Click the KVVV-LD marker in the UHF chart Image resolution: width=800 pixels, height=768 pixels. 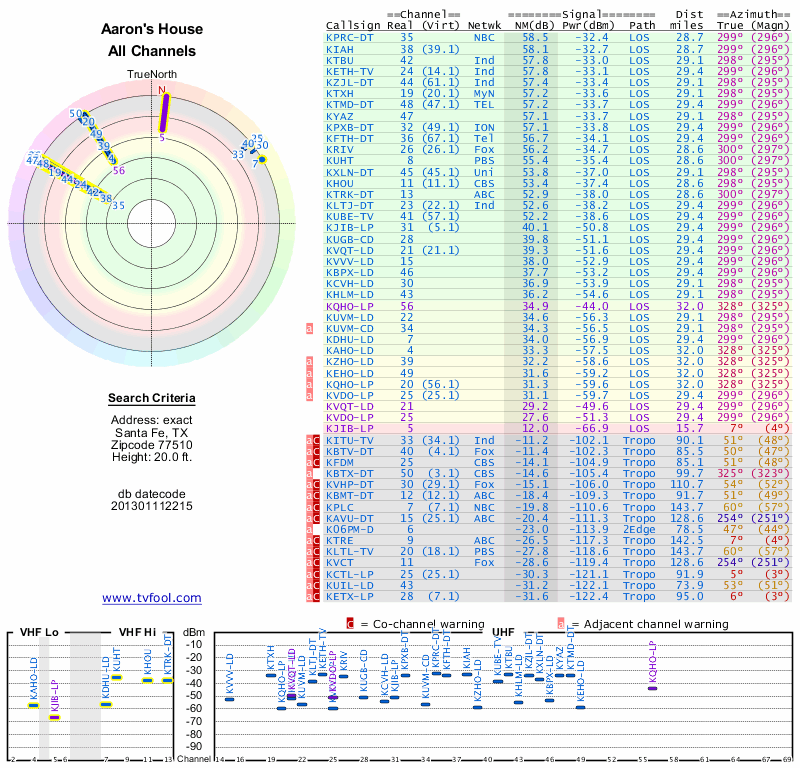pyautogui.click(x=230, y=699)
